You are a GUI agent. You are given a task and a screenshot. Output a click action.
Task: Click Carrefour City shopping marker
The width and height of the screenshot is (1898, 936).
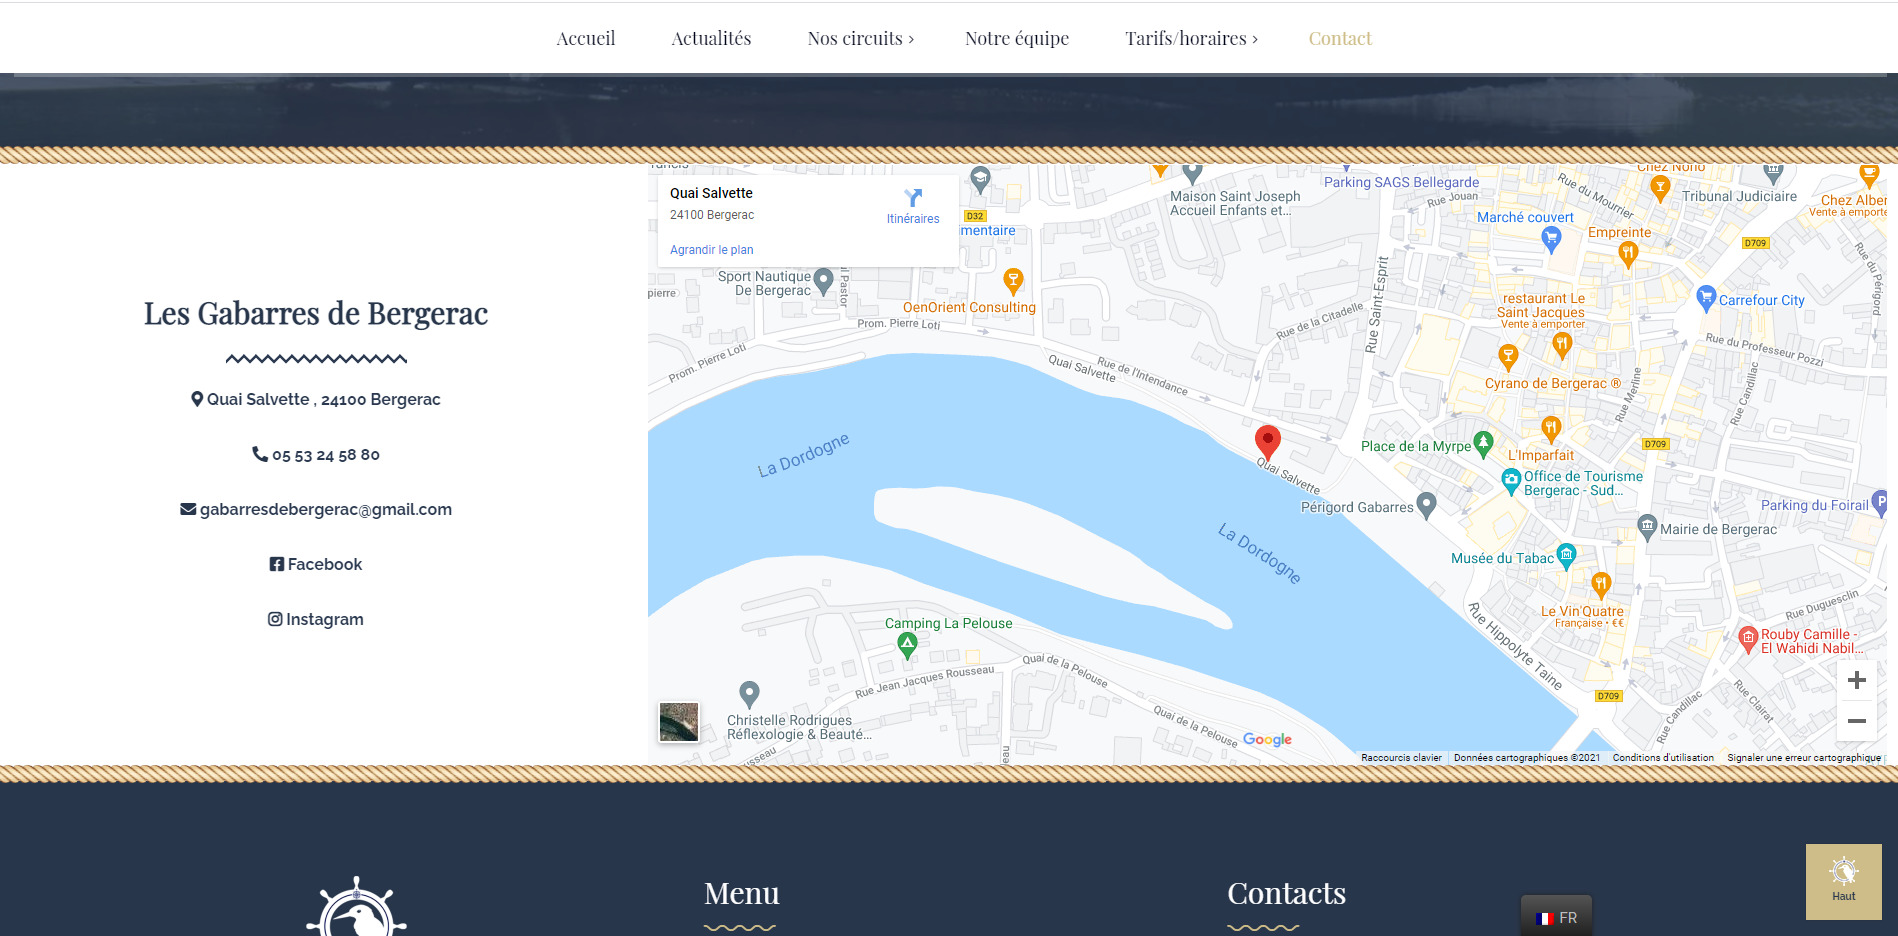coord(1706,298)
